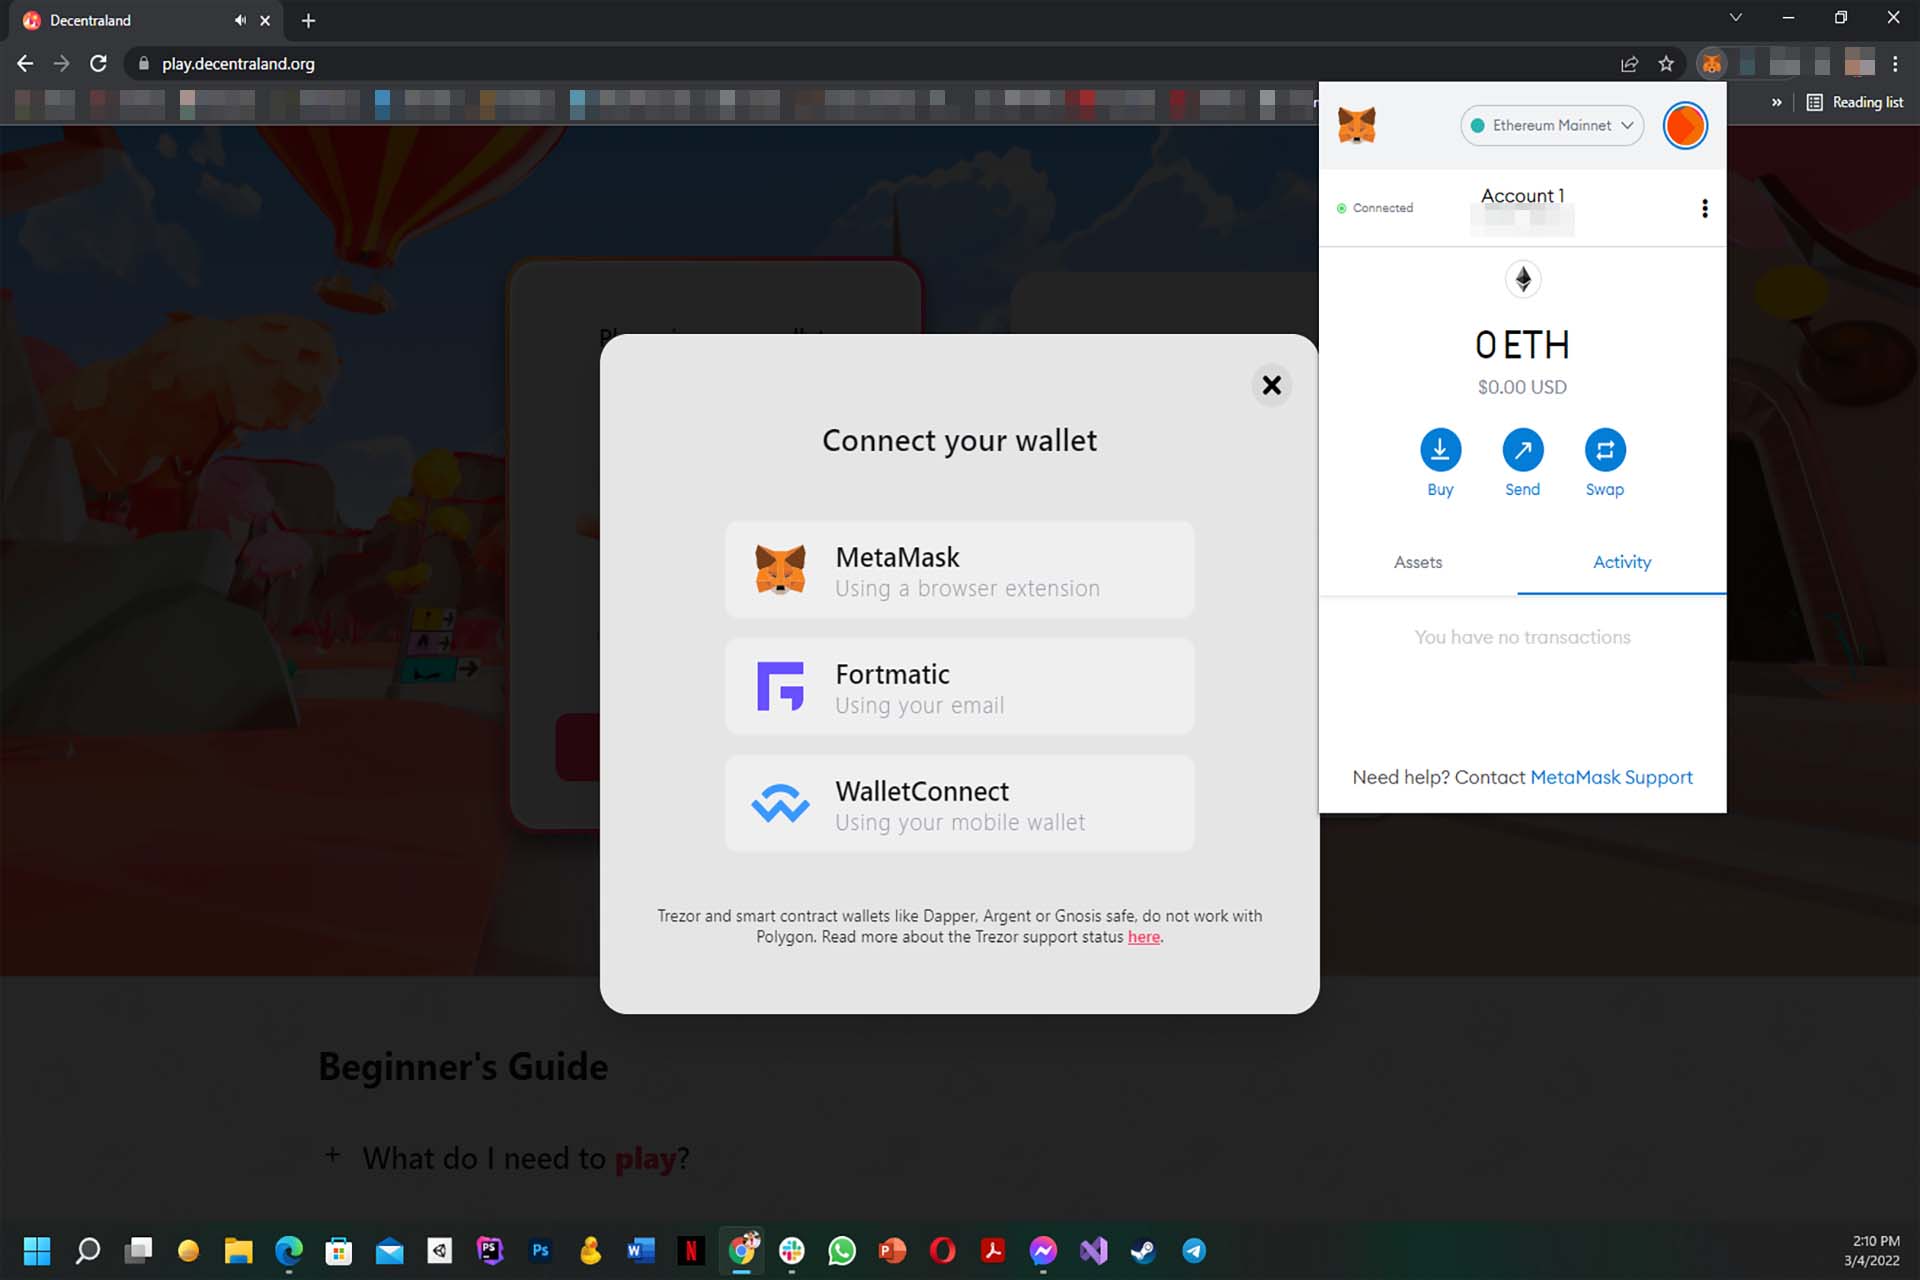Viewport: 1920px width, 1280px height.
Task: Open the Trezor support status 'here' link
Action: (1144, 937)
